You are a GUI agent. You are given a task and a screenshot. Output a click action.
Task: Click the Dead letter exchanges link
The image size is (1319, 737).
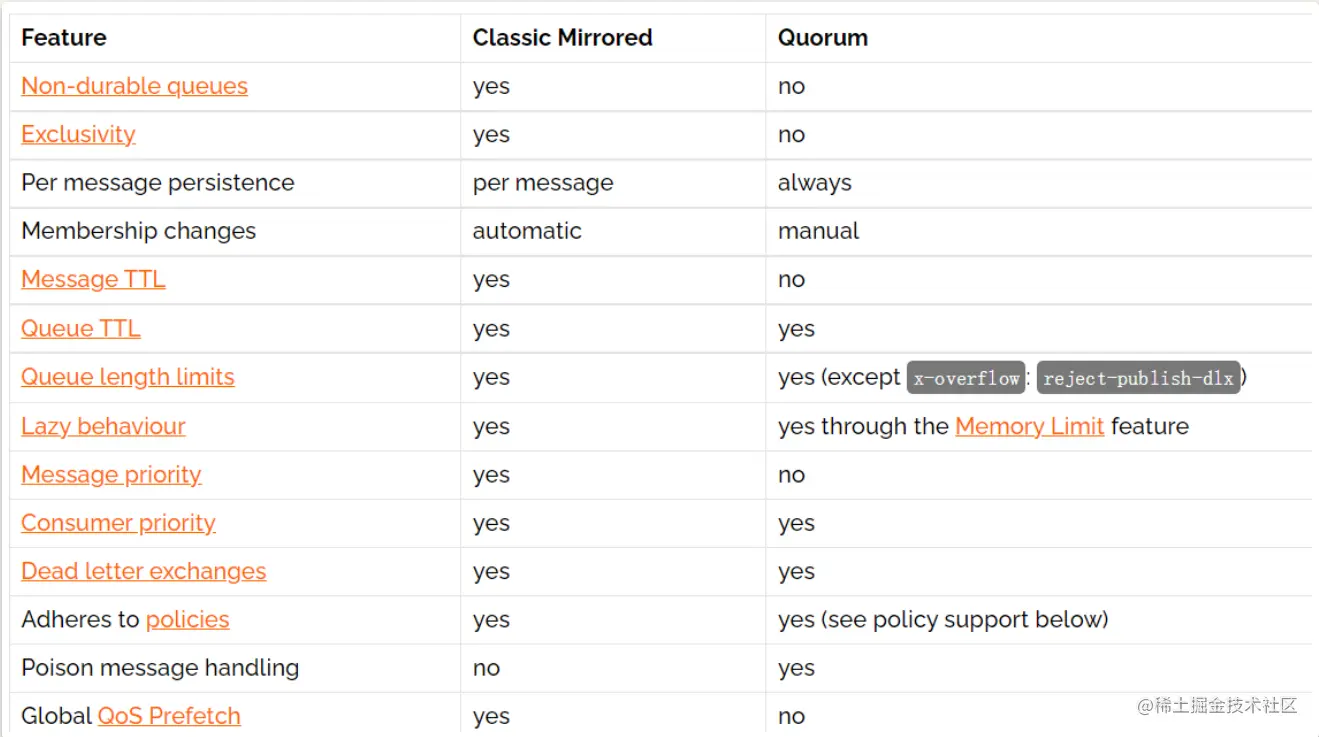tap(143, 571)
